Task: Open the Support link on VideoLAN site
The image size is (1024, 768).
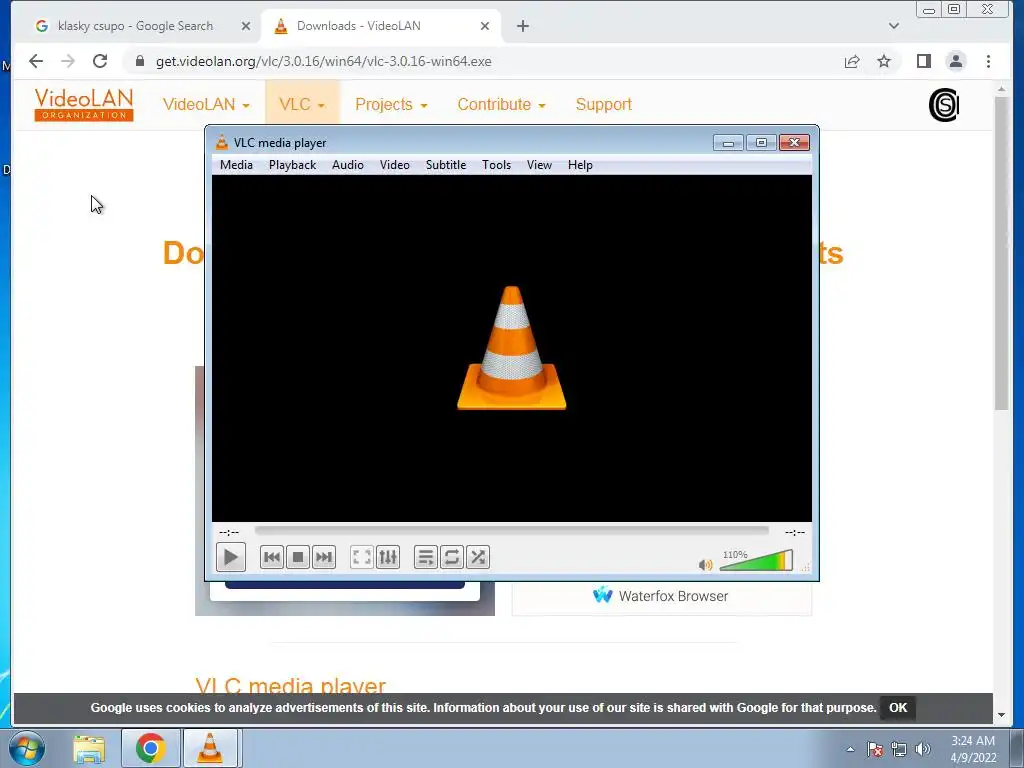Action: pos(603,104)
